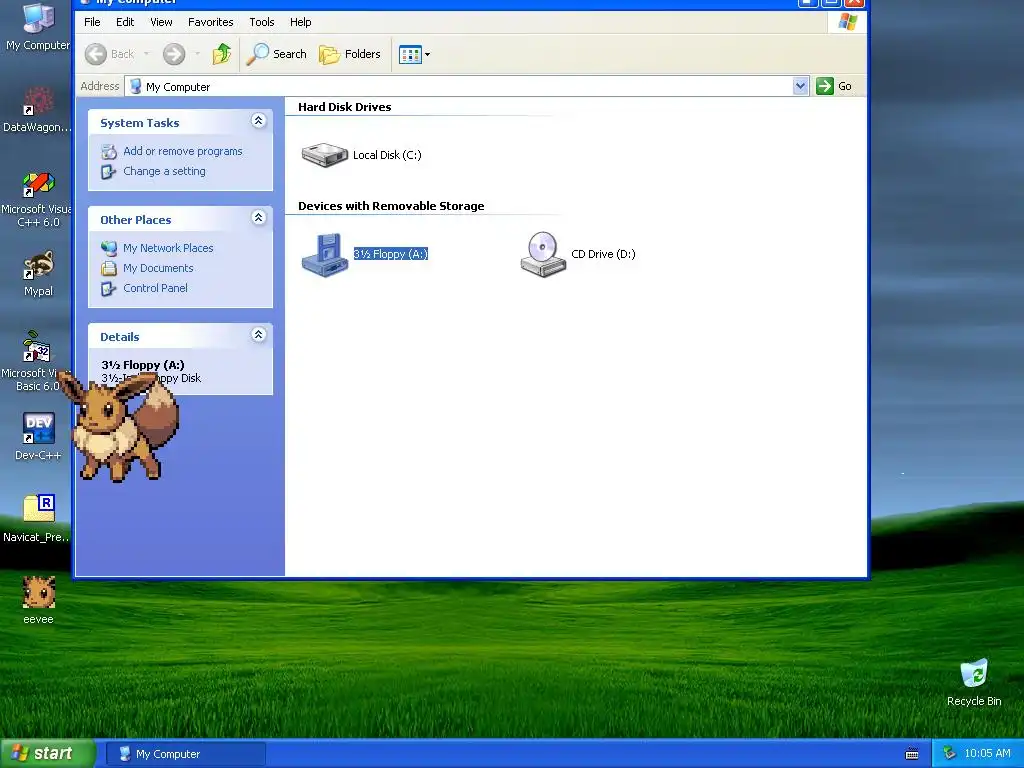Toggle the Folders pane button

pos(350,54)
